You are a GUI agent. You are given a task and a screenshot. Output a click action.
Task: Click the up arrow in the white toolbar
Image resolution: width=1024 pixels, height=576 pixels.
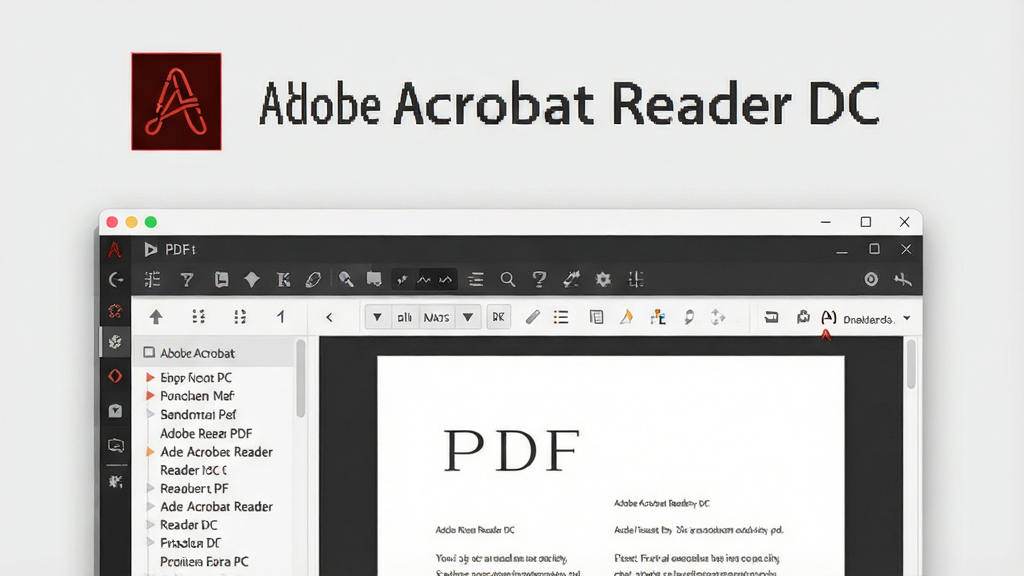point(155,317)
